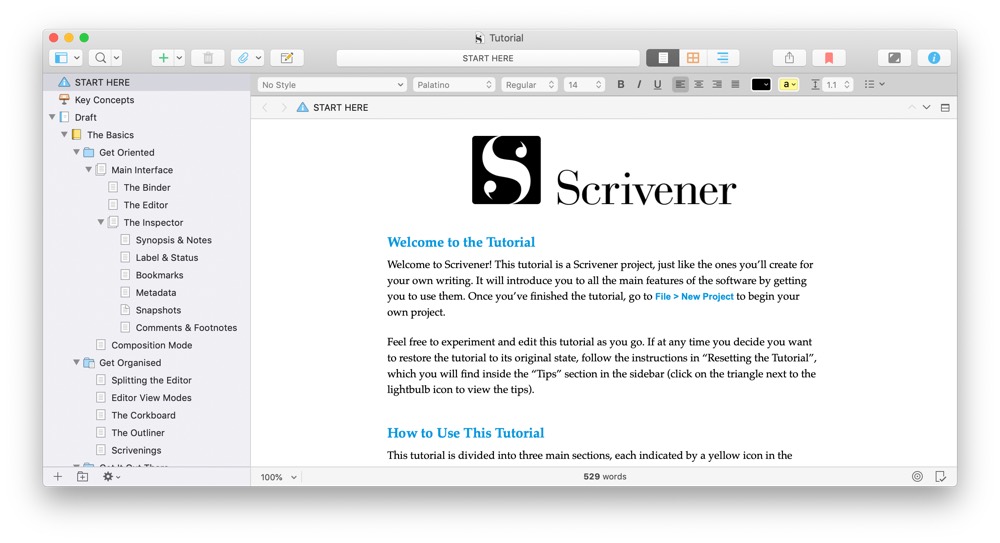The image size is (1000, 543).
Task: Open the No Style paragraph style dropdown
Action: pyautogui.click(x=332, y=85)
